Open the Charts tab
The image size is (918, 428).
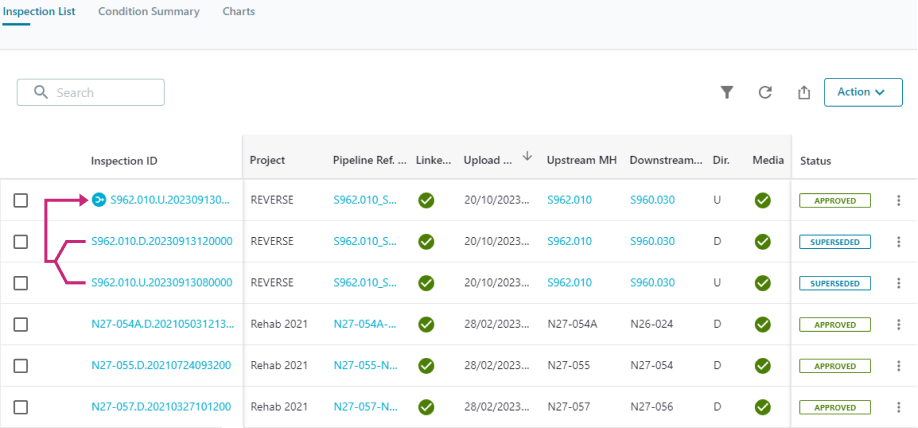click(238, 12)
